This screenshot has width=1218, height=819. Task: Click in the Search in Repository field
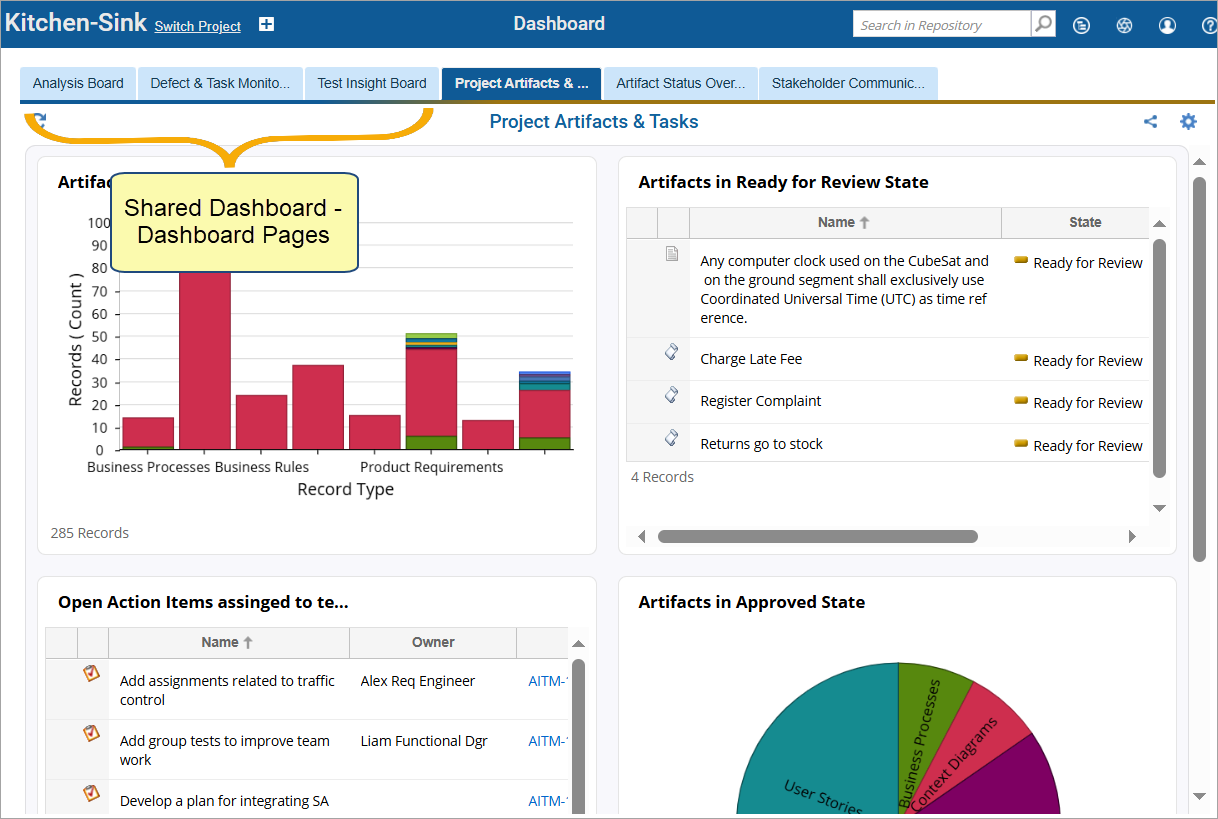tap(941, 25)
